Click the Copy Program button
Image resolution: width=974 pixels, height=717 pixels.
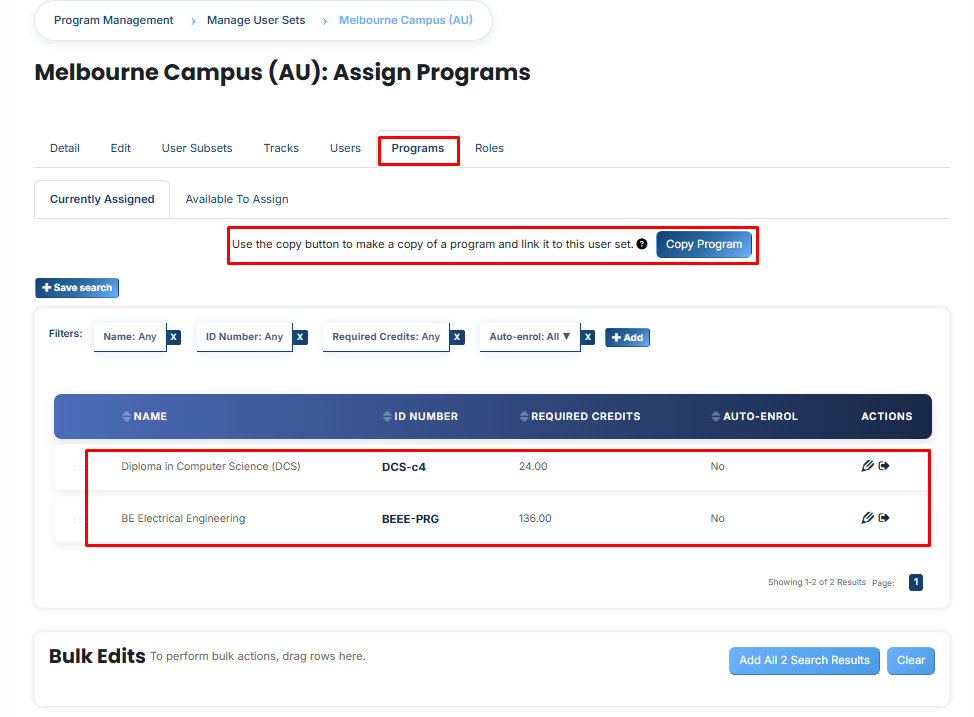coord(704,244)
